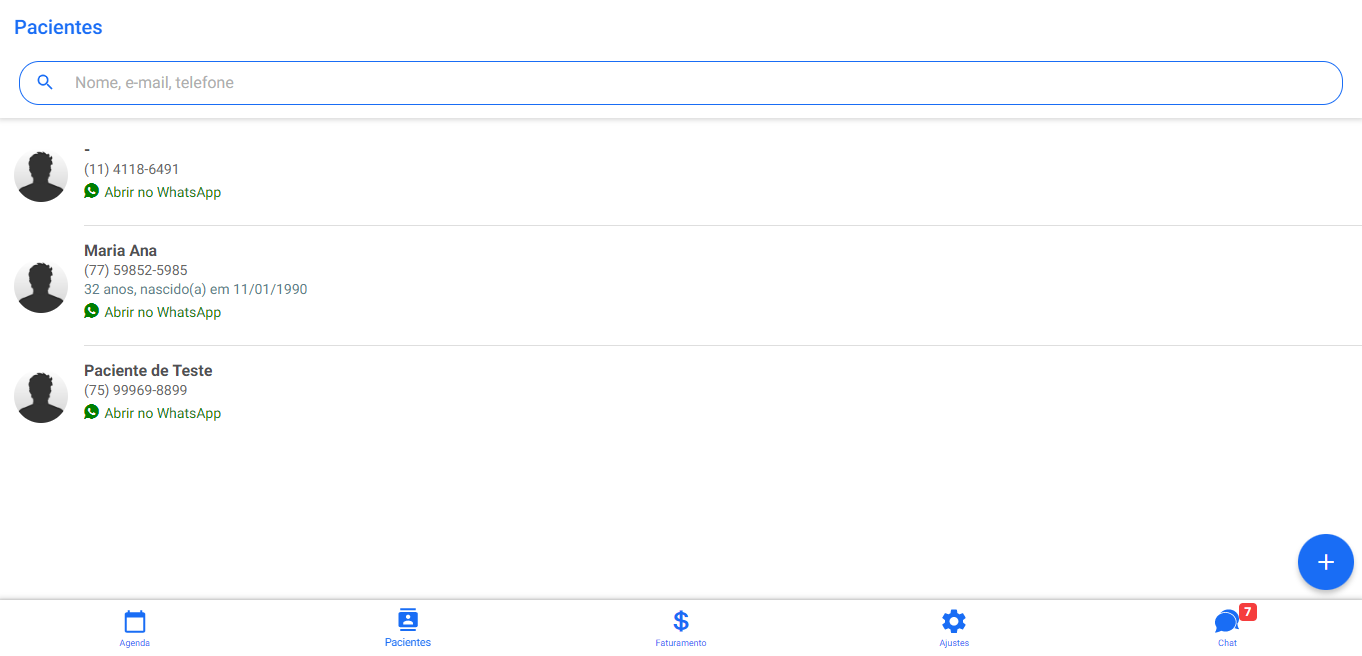
Task: Click WhatsApp icon for Paciente de Teste
Action: [x=92, y=412]
